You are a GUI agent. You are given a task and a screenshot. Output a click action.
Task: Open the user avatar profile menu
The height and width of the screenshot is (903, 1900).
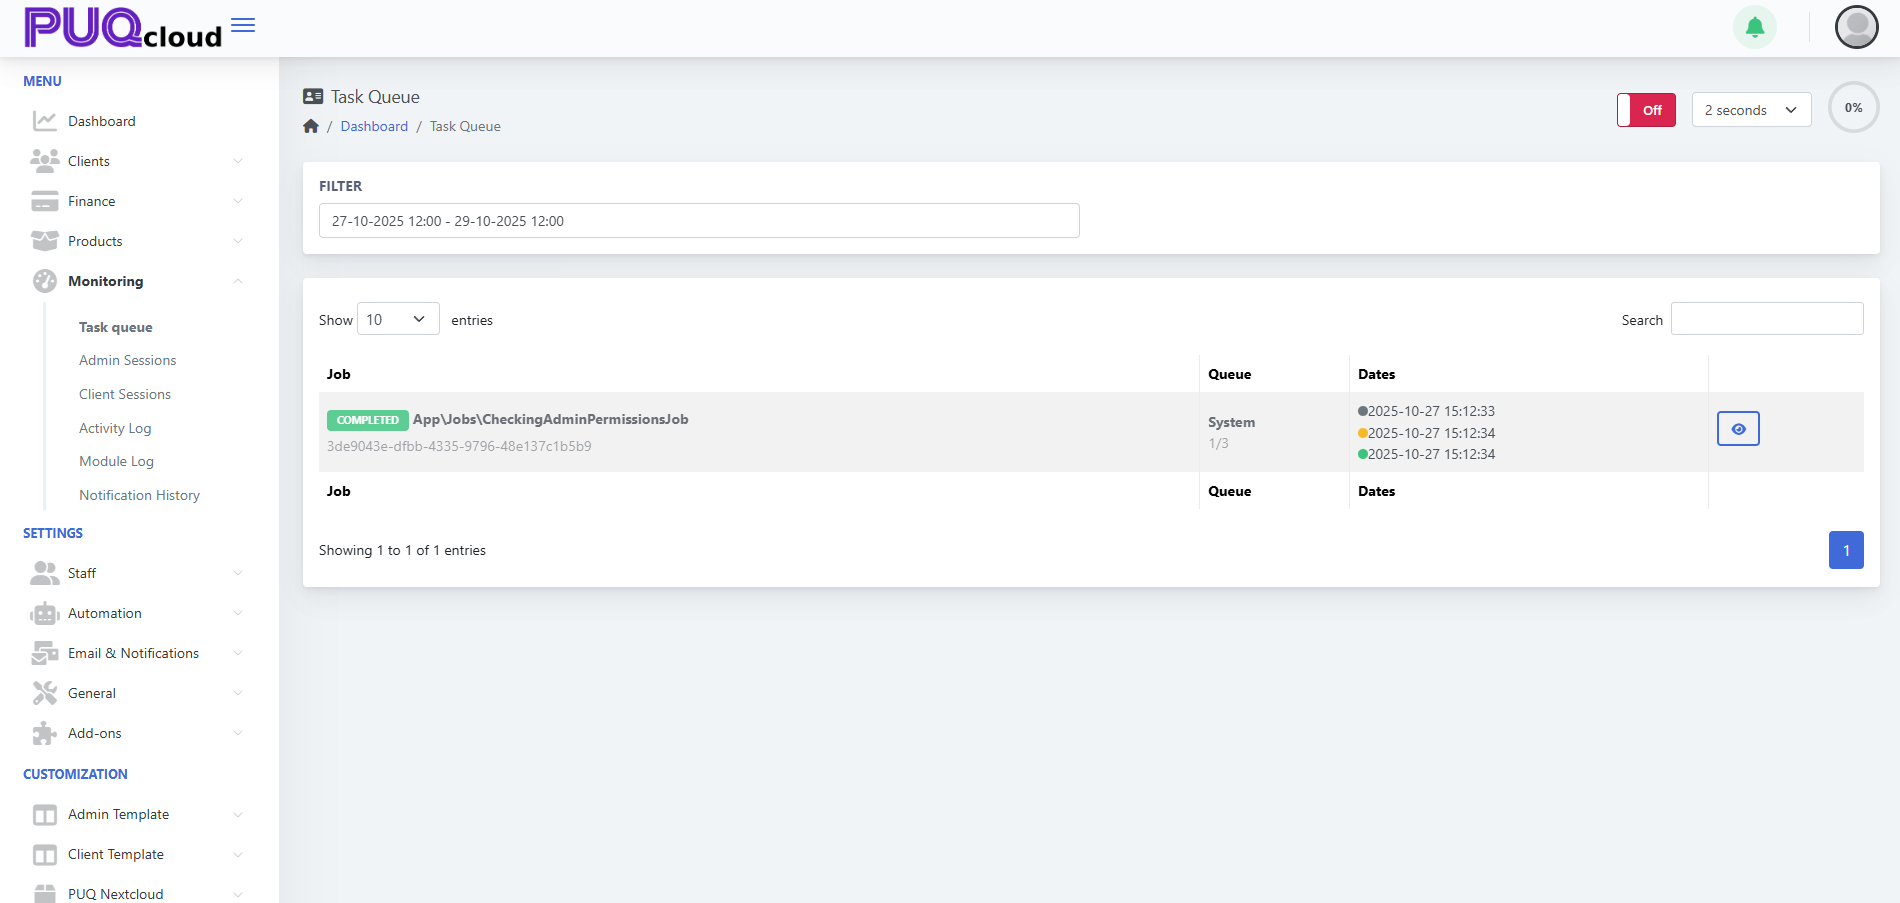coord(1856,27)
